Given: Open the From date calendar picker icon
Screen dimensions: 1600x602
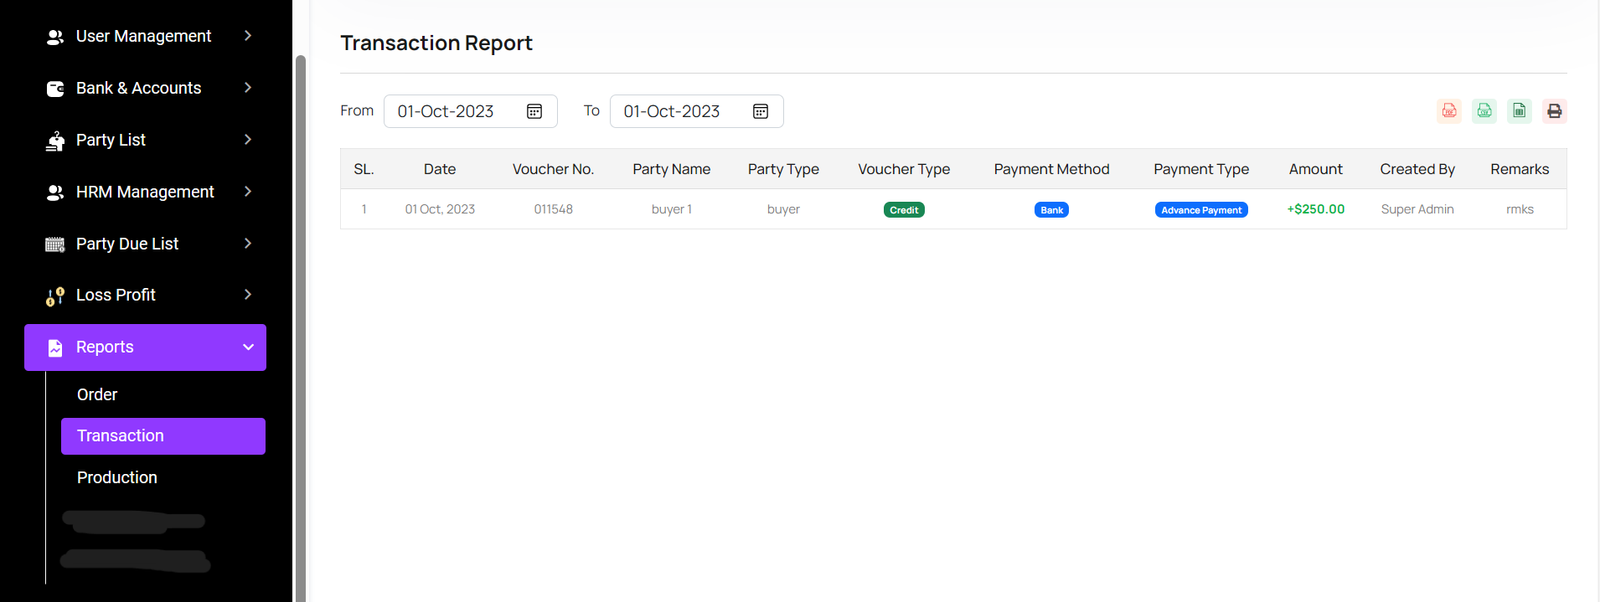Looking at the screenshot, I should point(534,111).
